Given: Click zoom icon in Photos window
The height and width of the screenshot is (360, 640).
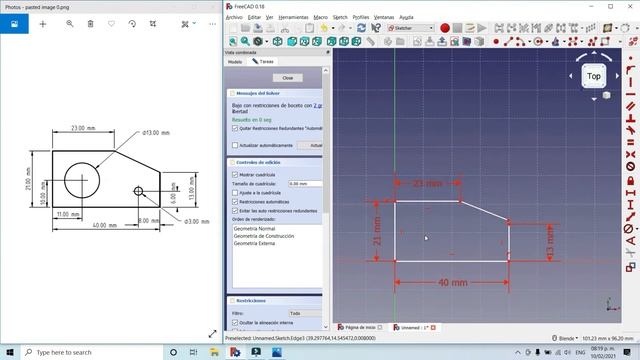Looking at the screenshot, I should [70, 24].
